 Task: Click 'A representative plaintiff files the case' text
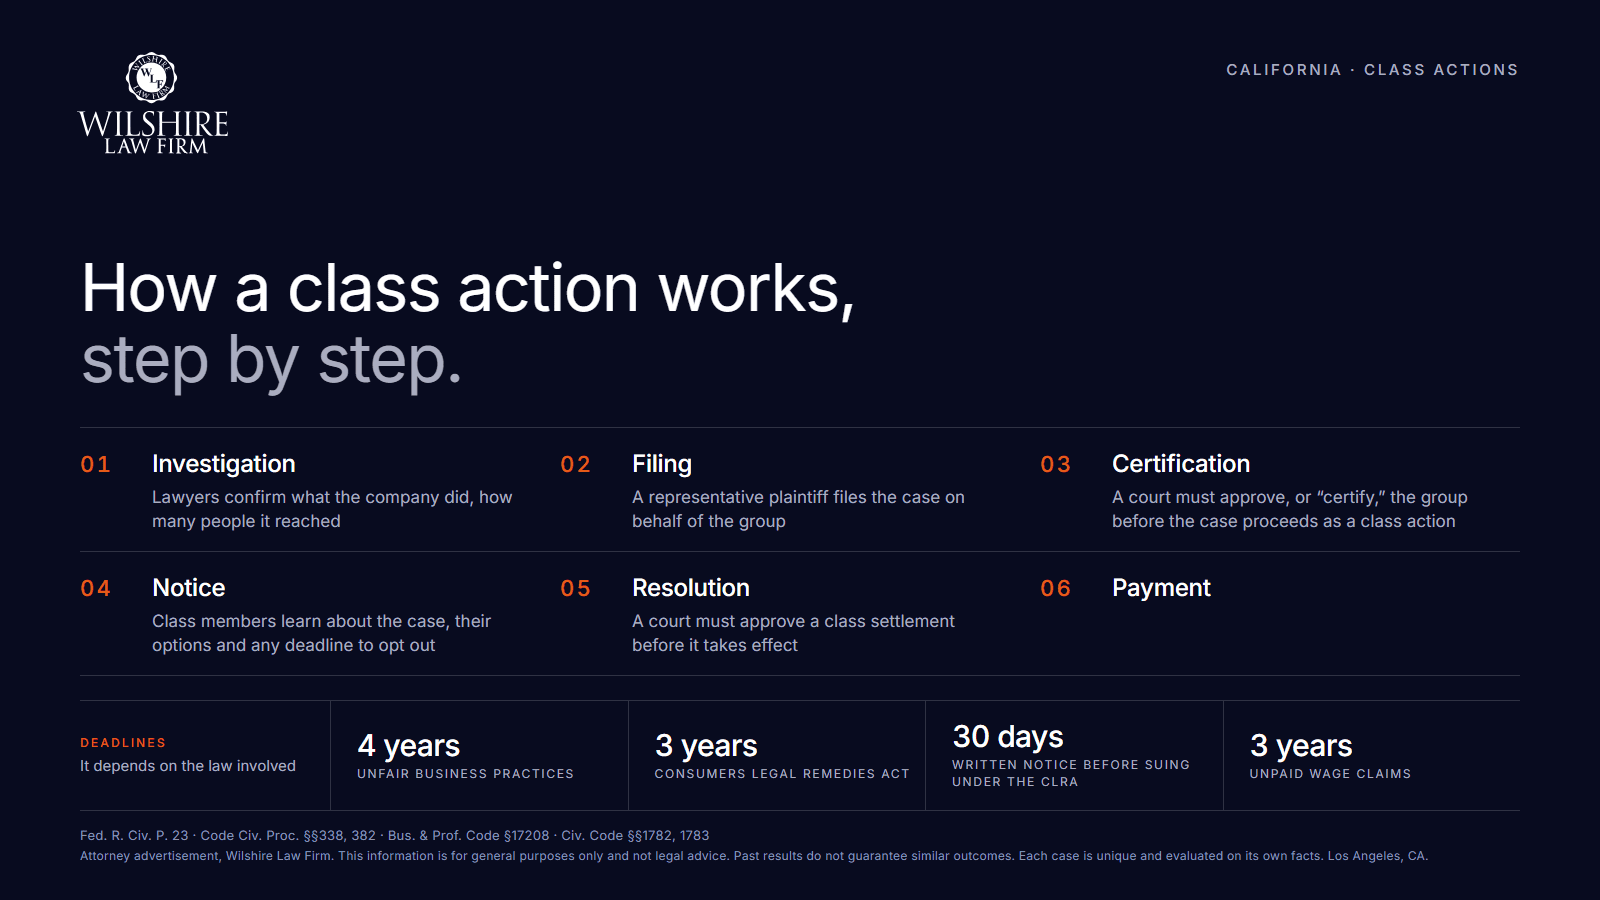[798, 509]
